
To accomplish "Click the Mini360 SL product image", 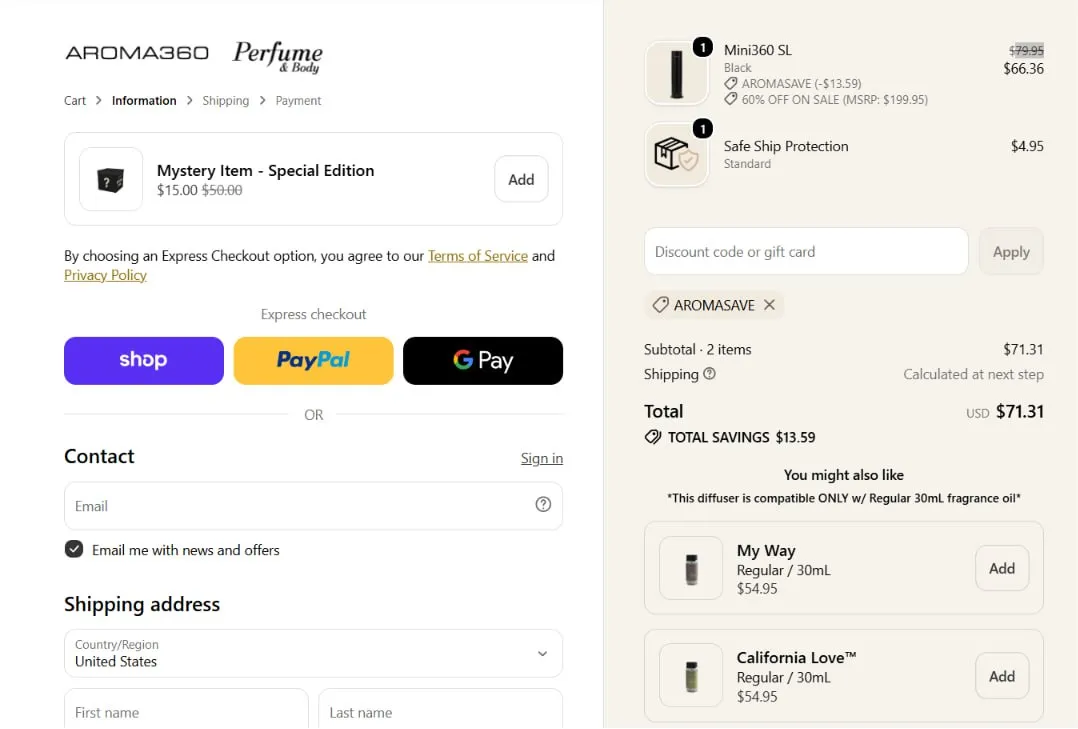I will tap(676, 74).
